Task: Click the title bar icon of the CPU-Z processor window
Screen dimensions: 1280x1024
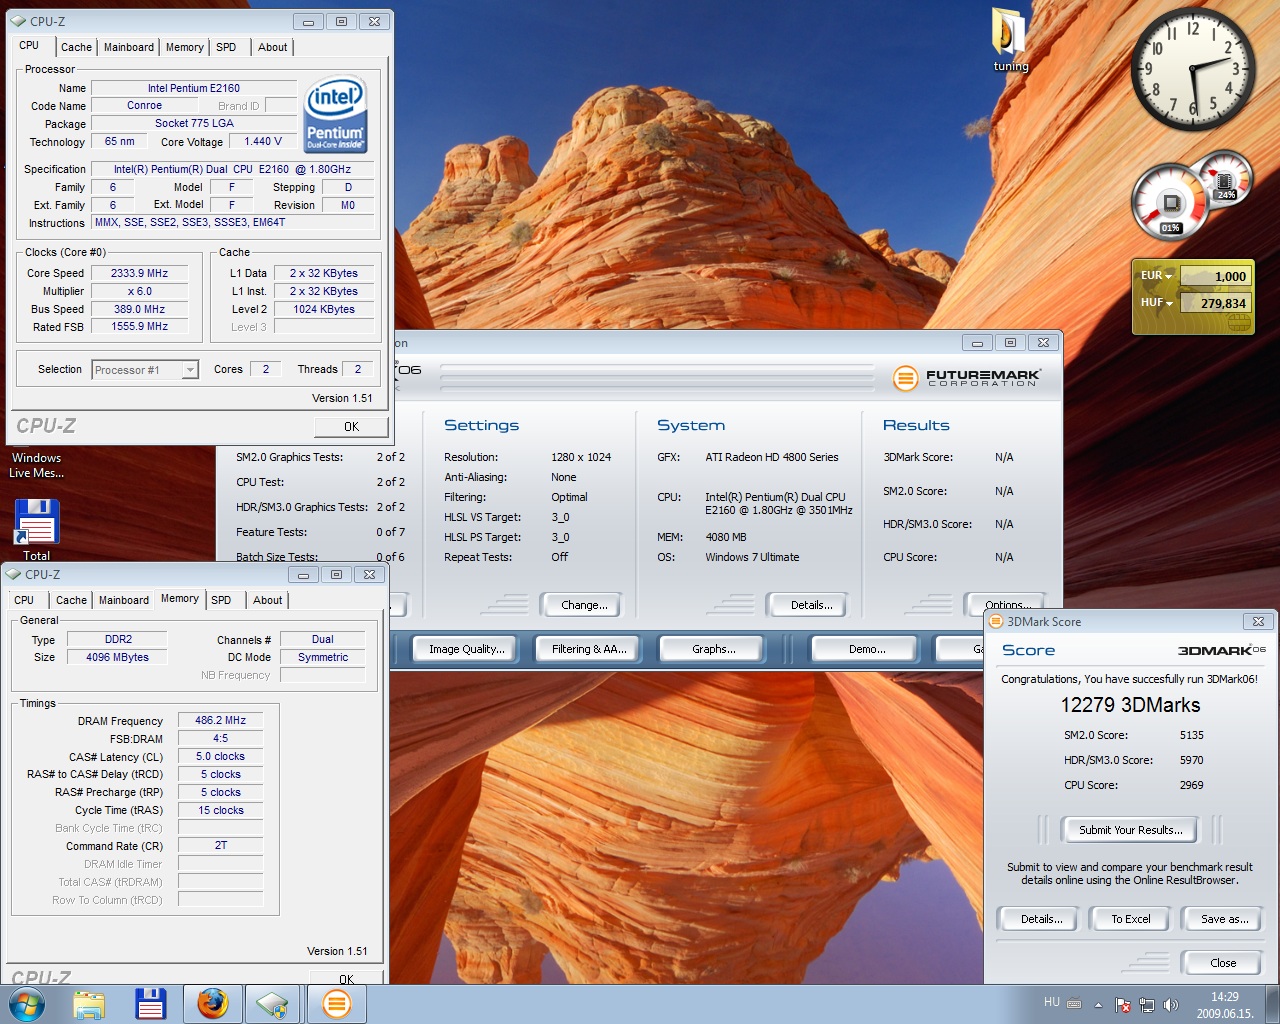Action: click(x=18, y=21)
